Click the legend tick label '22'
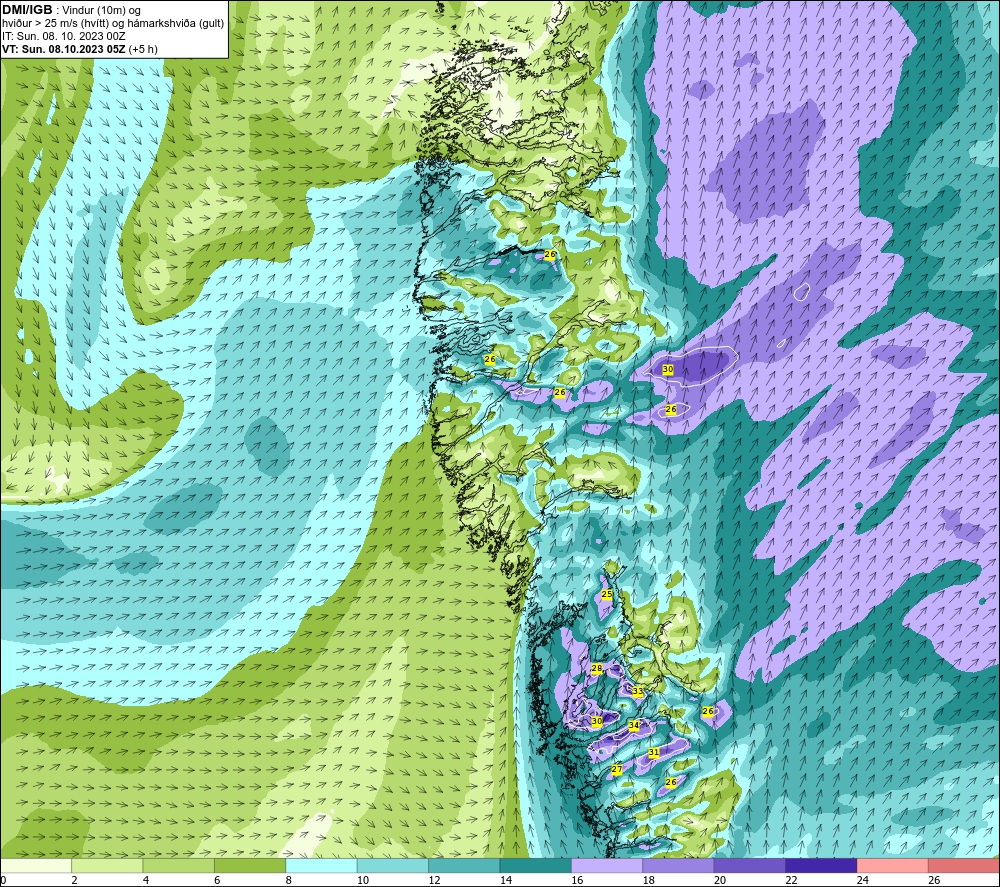The image size is (1000, 887). pos(791,881)
